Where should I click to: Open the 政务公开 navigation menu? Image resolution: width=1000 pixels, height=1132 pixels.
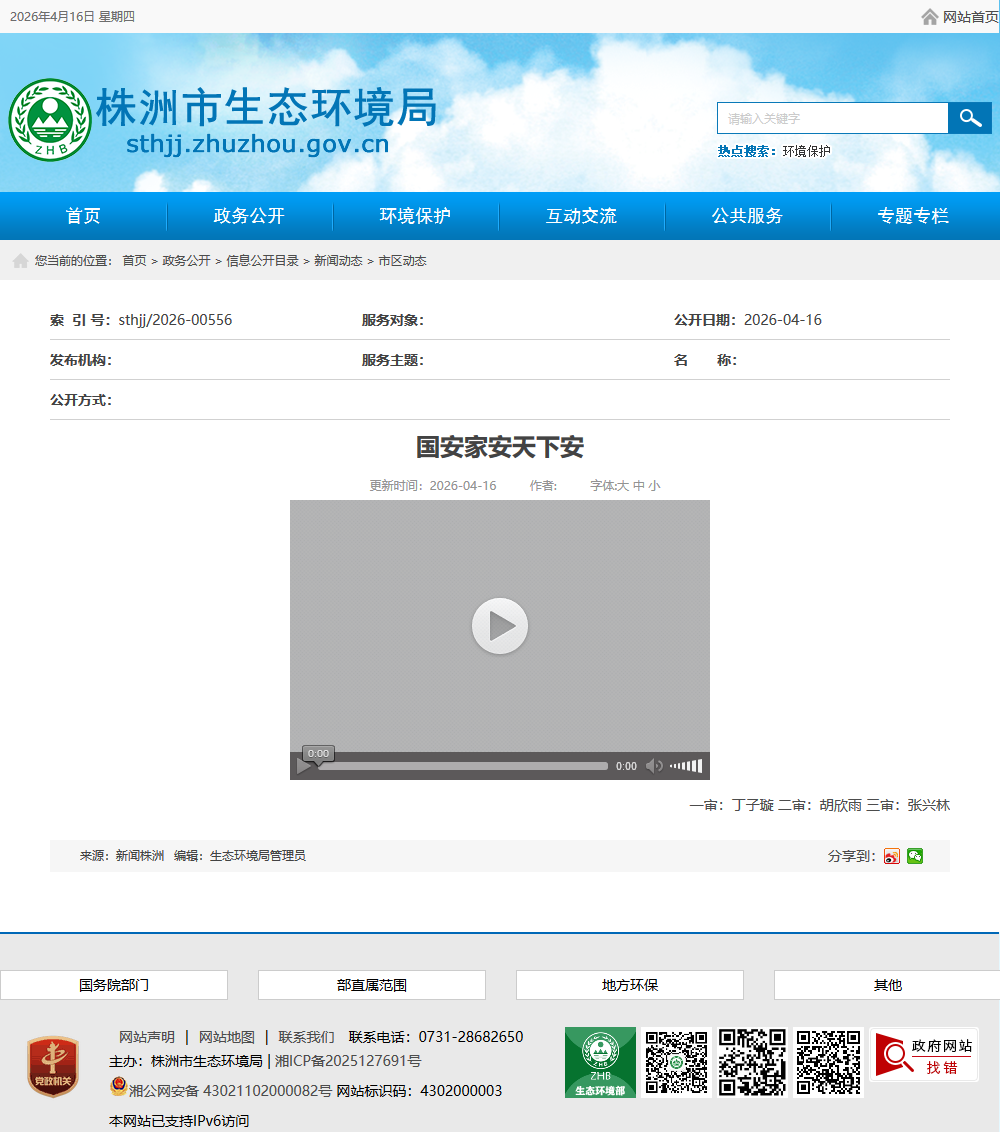pyautogui.click(x=249, y=216)
